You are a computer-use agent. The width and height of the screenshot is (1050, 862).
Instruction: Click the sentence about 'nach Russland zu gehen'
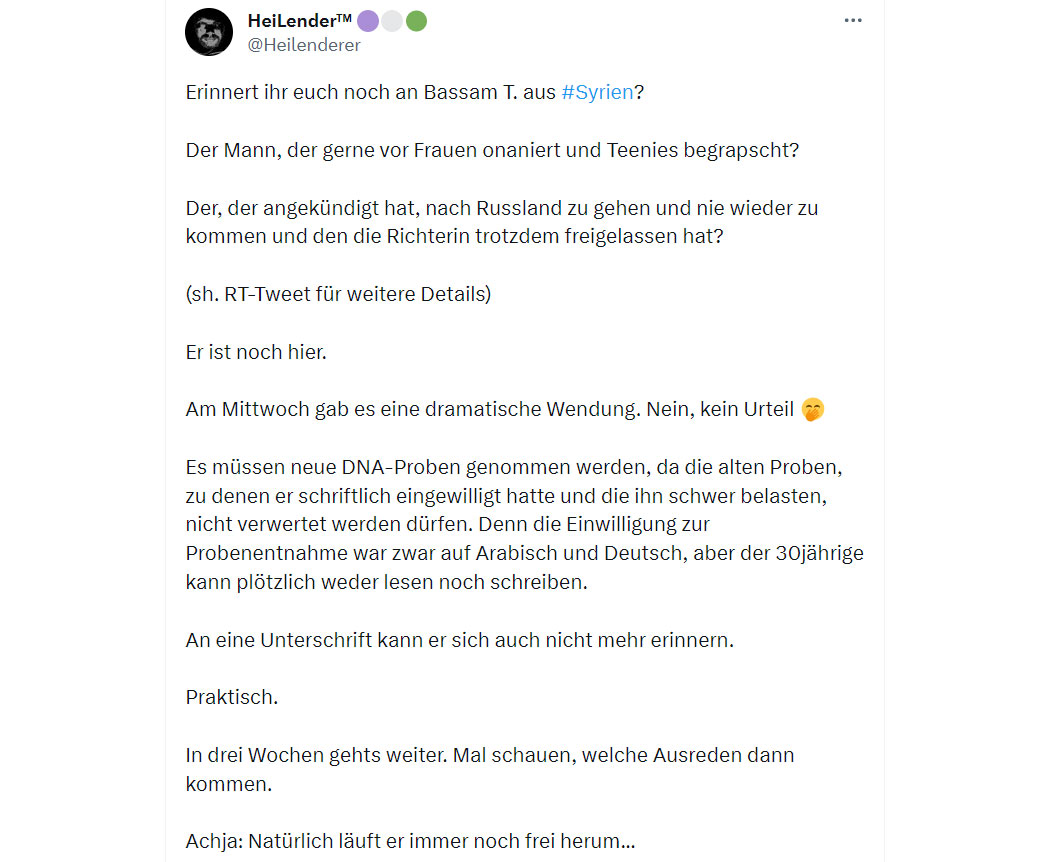(x=502, y=222)
